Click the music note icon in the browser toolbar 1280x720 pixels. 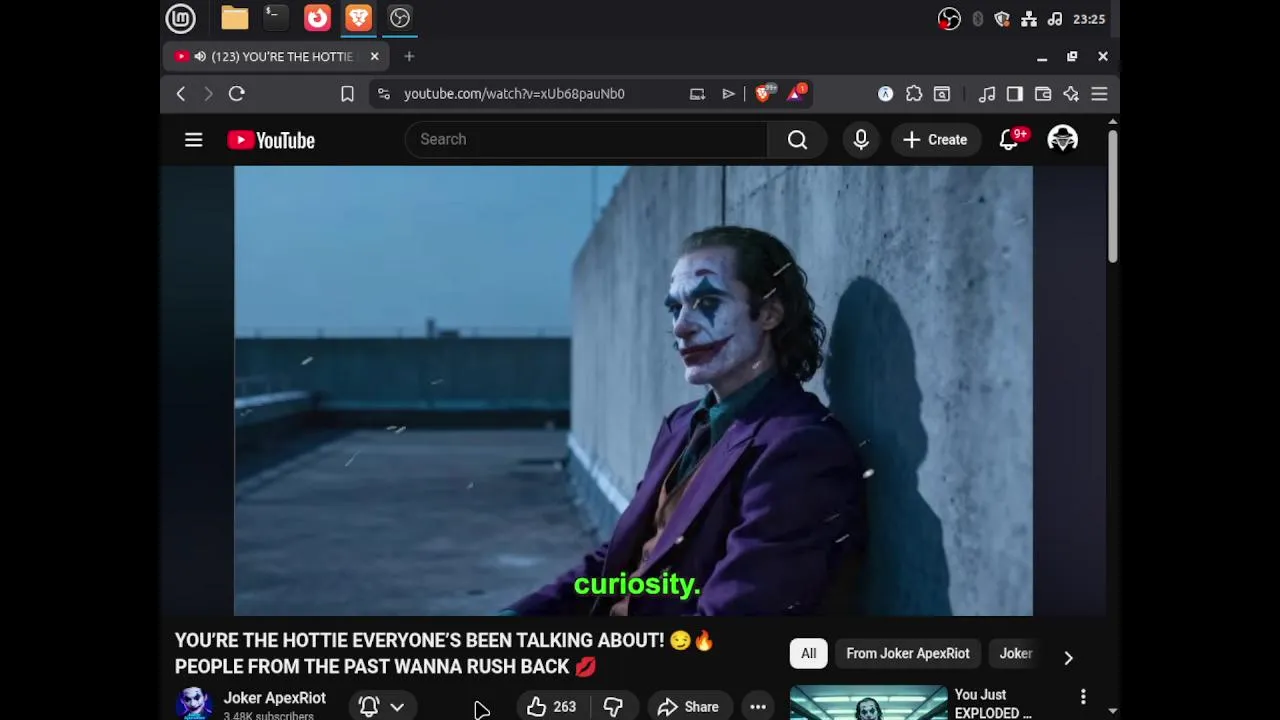pos(987,94)
